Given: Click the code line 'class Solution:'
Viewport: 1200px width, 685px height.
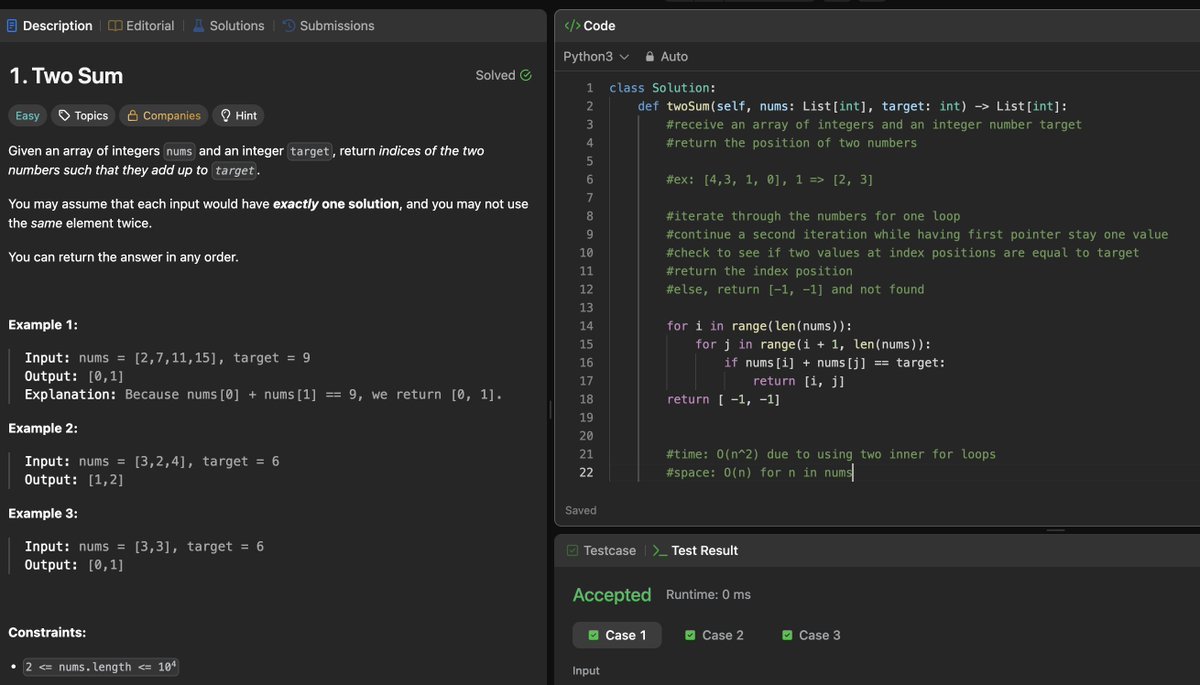Looking at the screenshot, I should (x=662, y=88).
